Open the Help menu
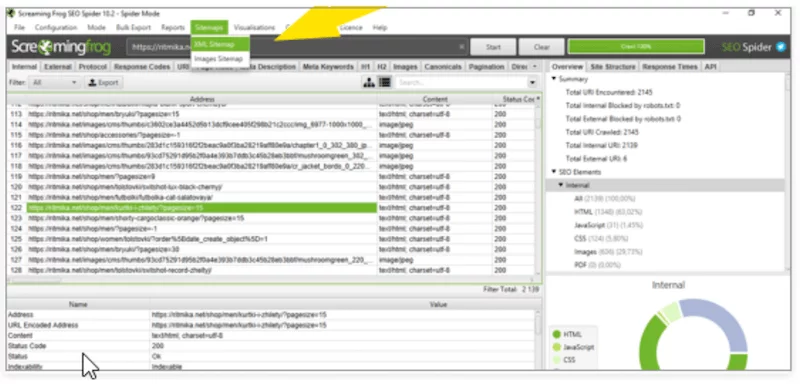The width and height of the screenshot is (800, 384). (380, 28)
